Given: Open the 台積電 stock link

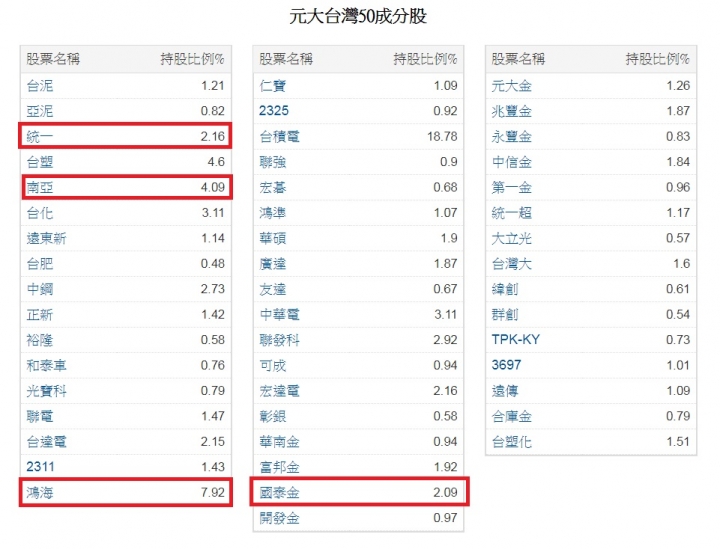Looking at the screenshot, I should click(279, 136).
